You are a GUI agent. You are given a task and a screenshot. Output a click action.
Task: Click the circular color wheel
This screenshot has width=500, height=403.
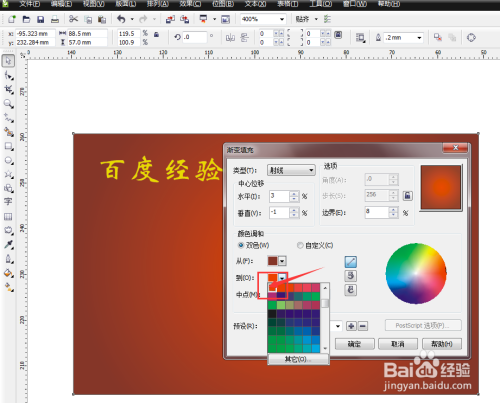[416, 273]
